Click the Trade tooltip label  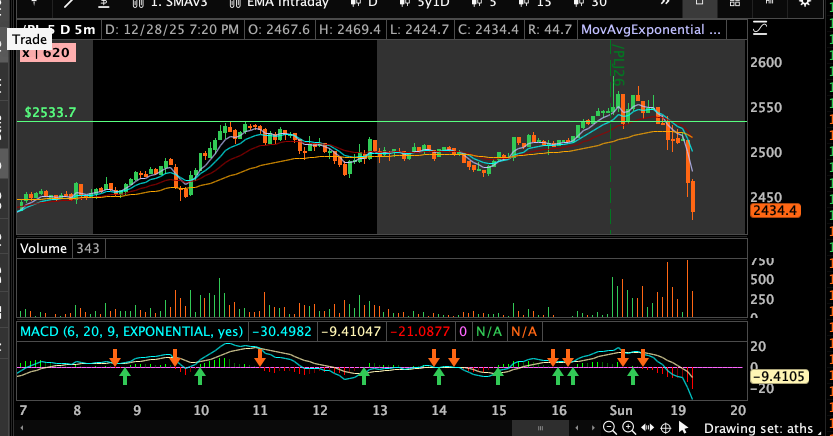[30, 40]
